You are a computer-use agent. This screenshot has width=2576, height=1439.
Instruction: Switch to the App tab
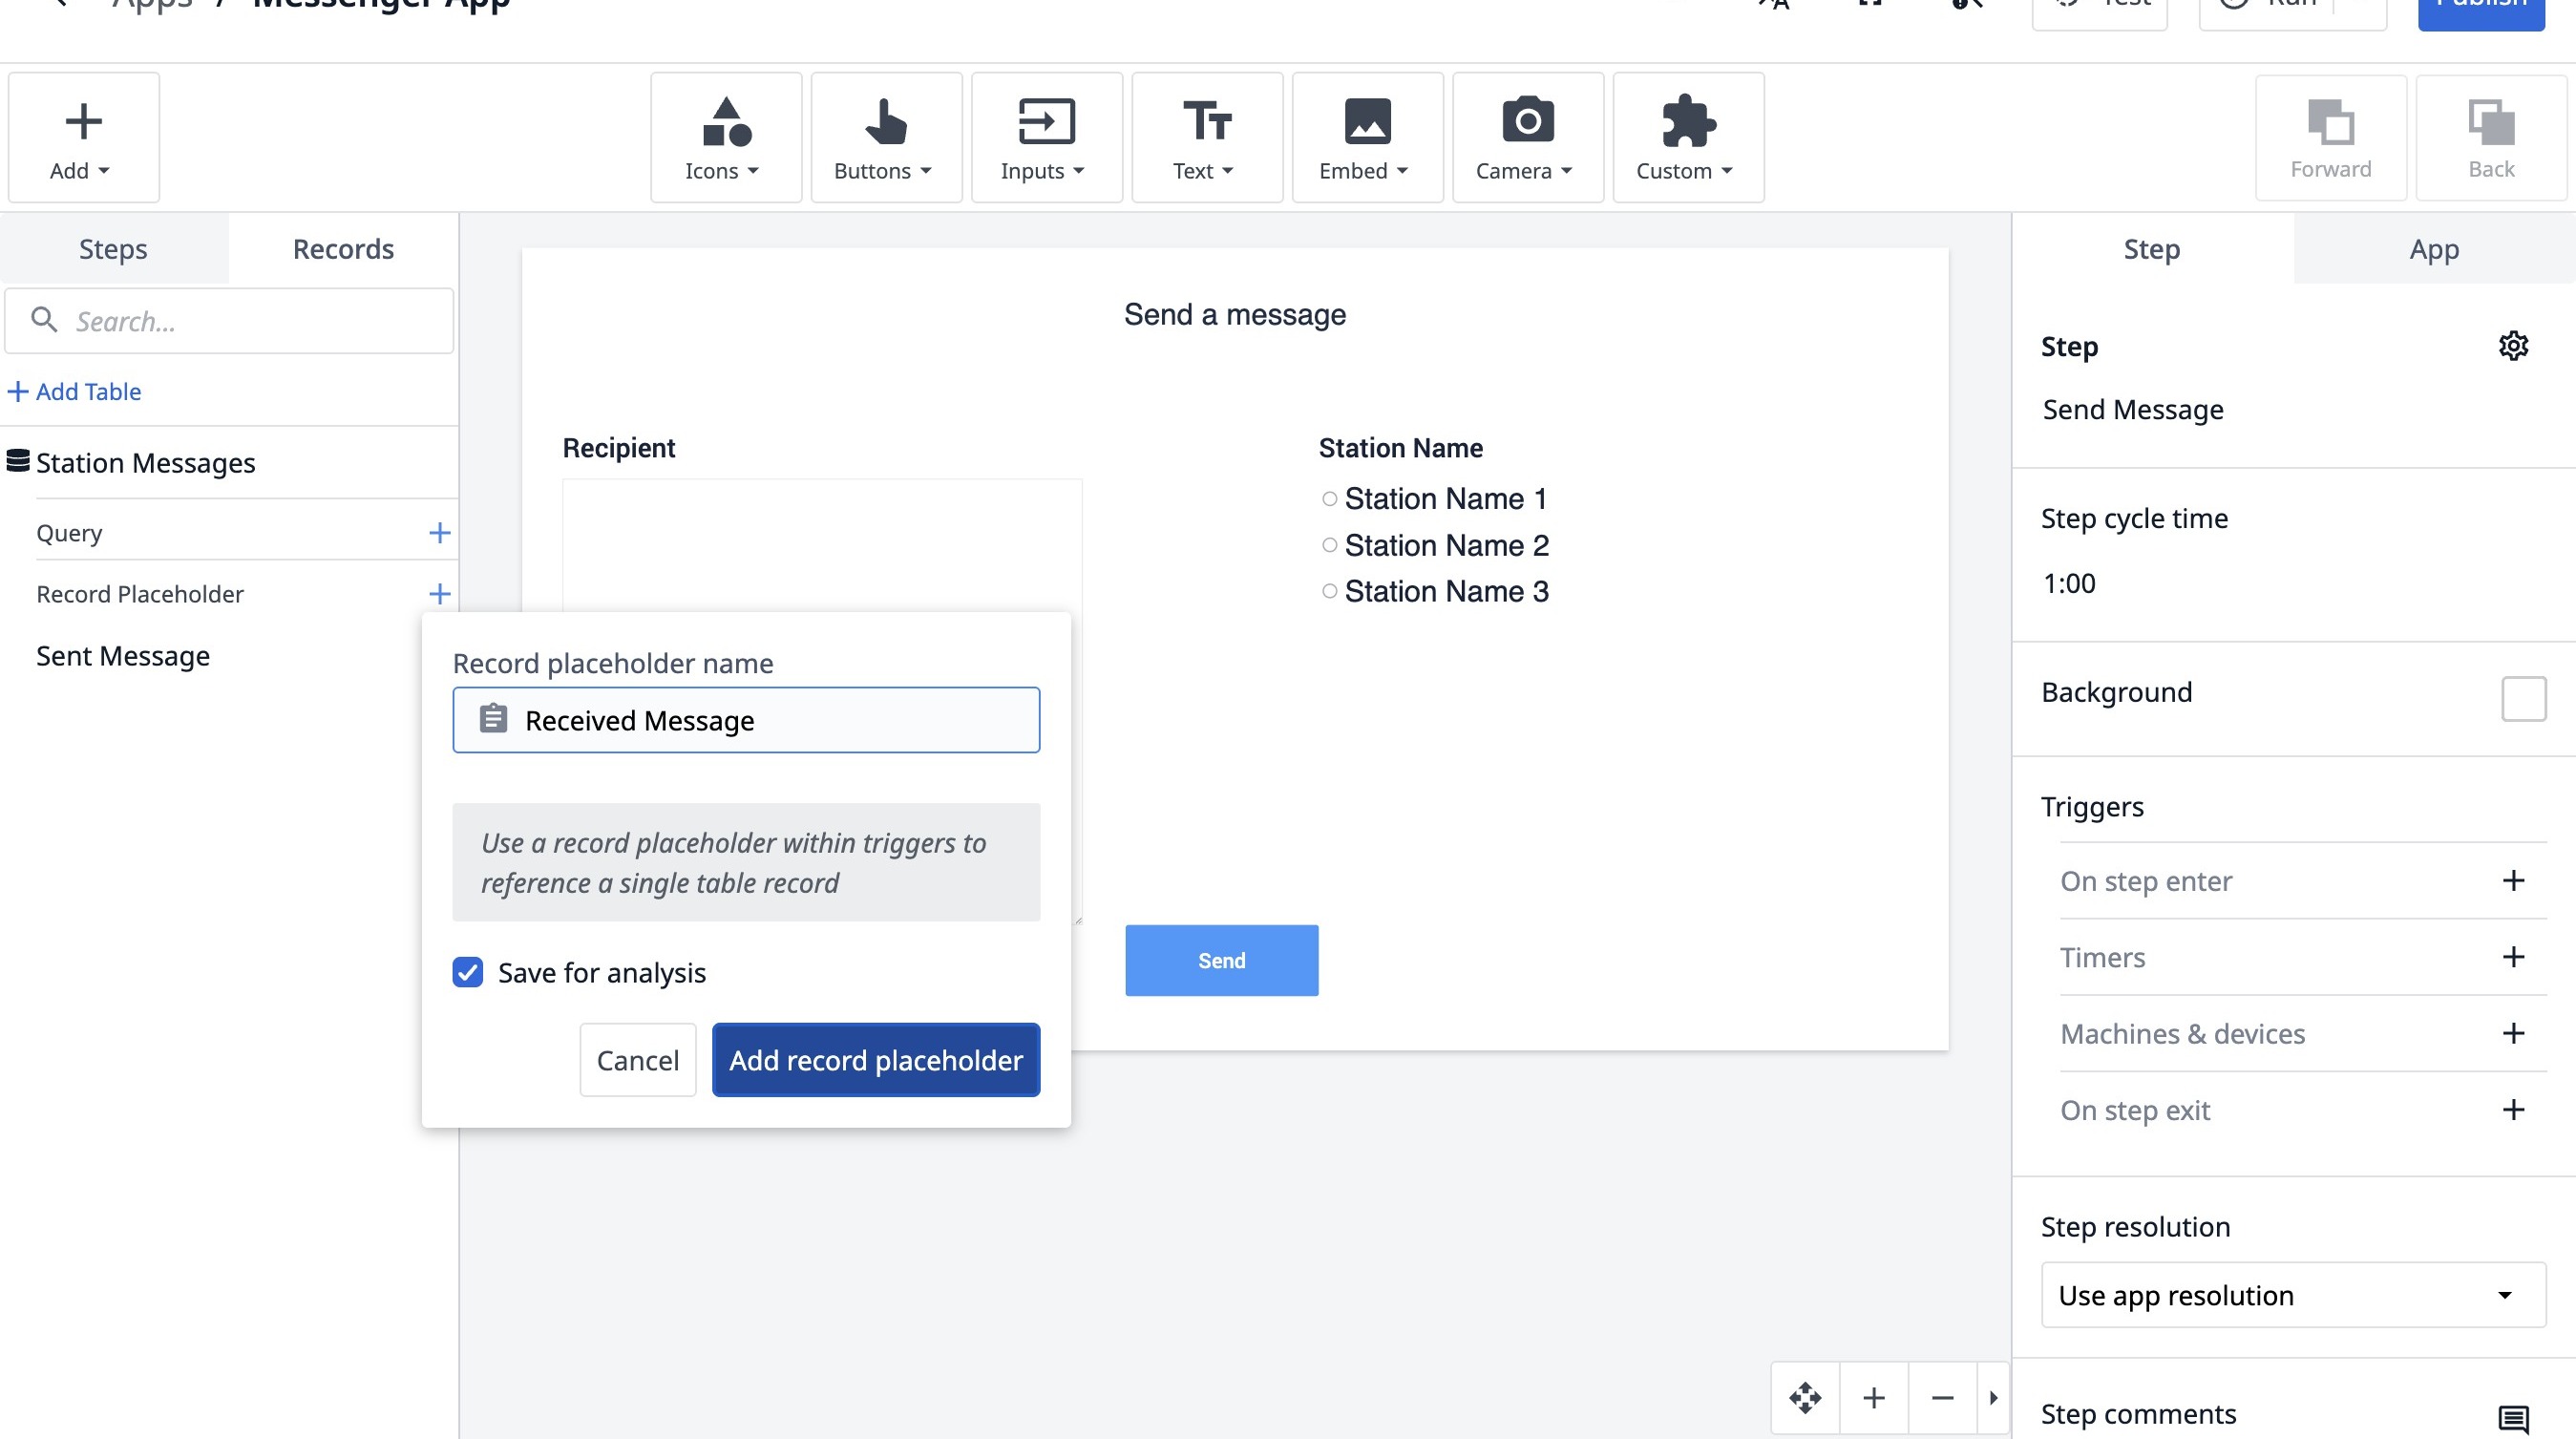coord(2433,249)
